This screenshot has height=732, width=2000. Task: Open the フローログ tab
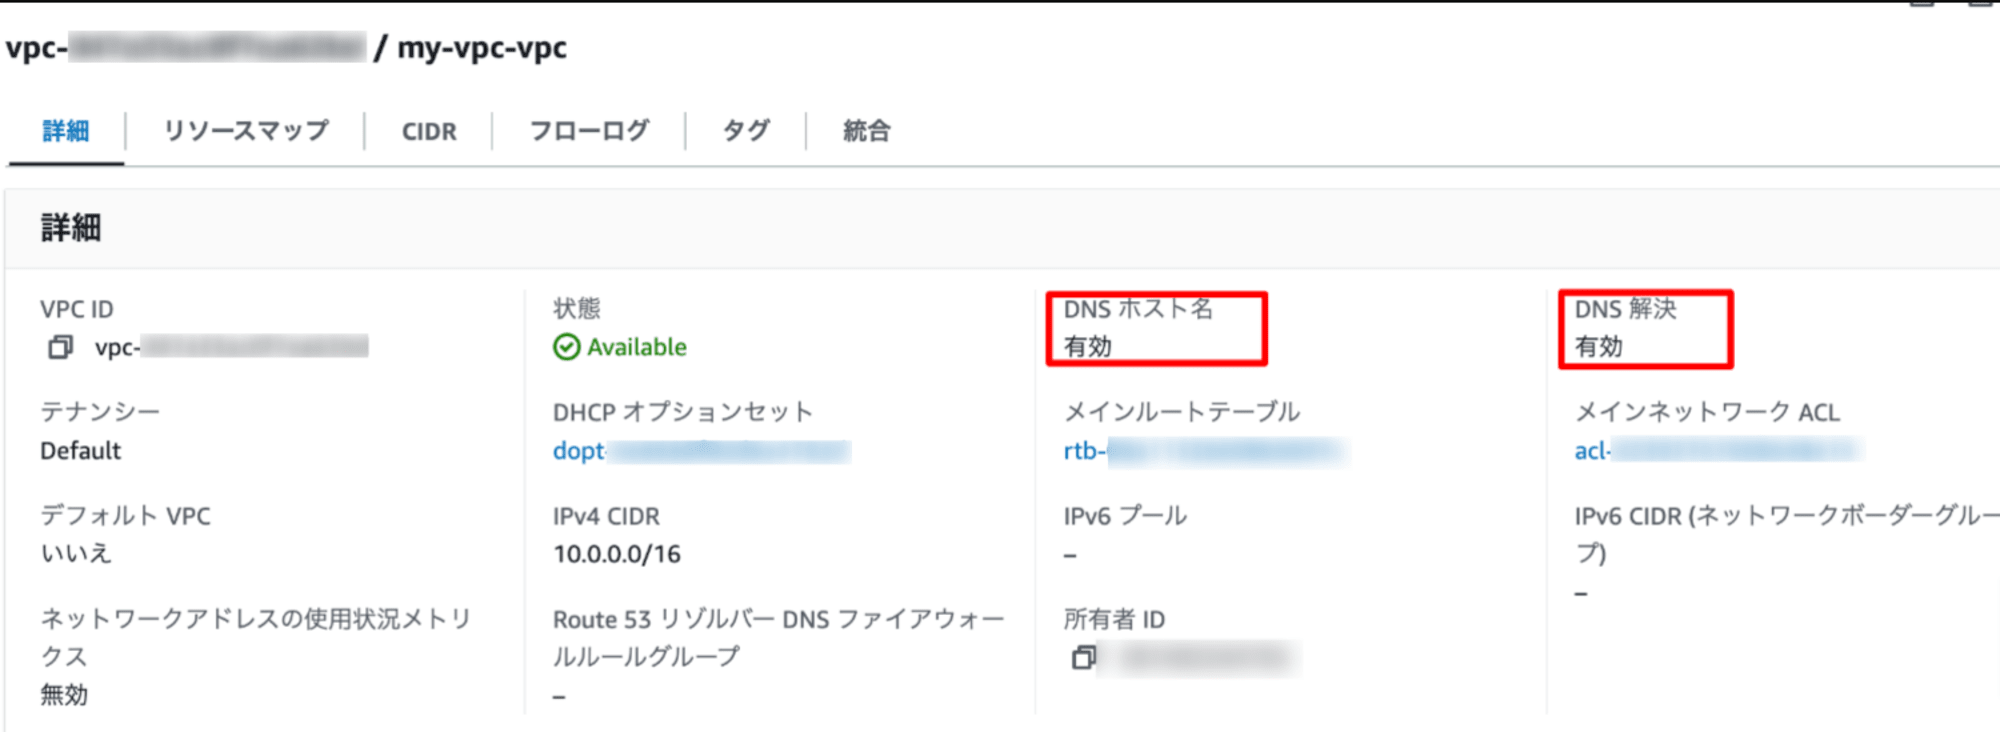[589, 131]
